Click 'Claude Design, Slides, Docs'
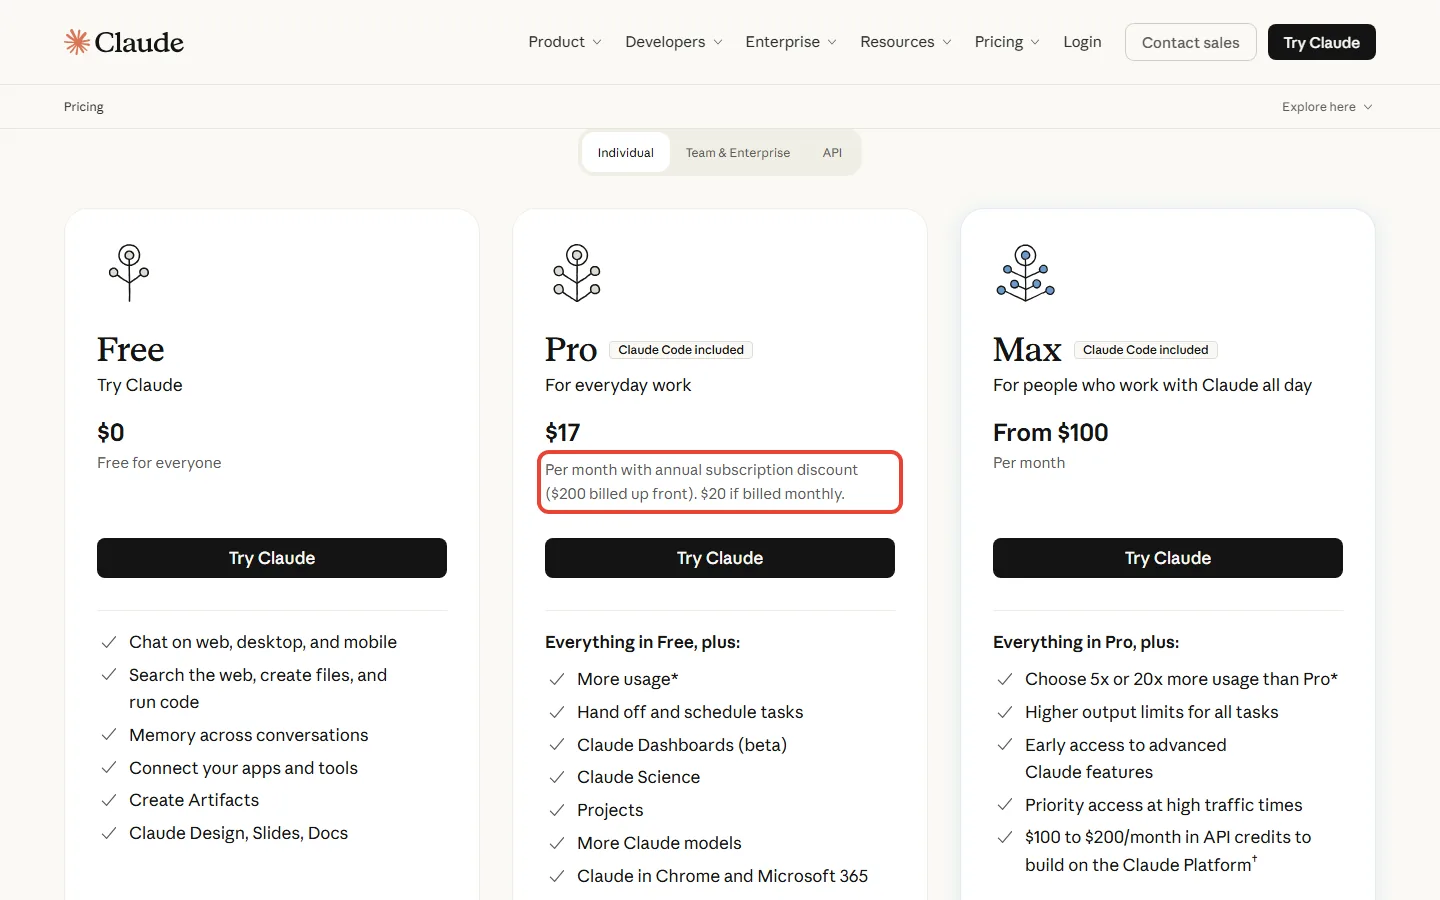1440x900 pixels. click(x=239, y=833)
